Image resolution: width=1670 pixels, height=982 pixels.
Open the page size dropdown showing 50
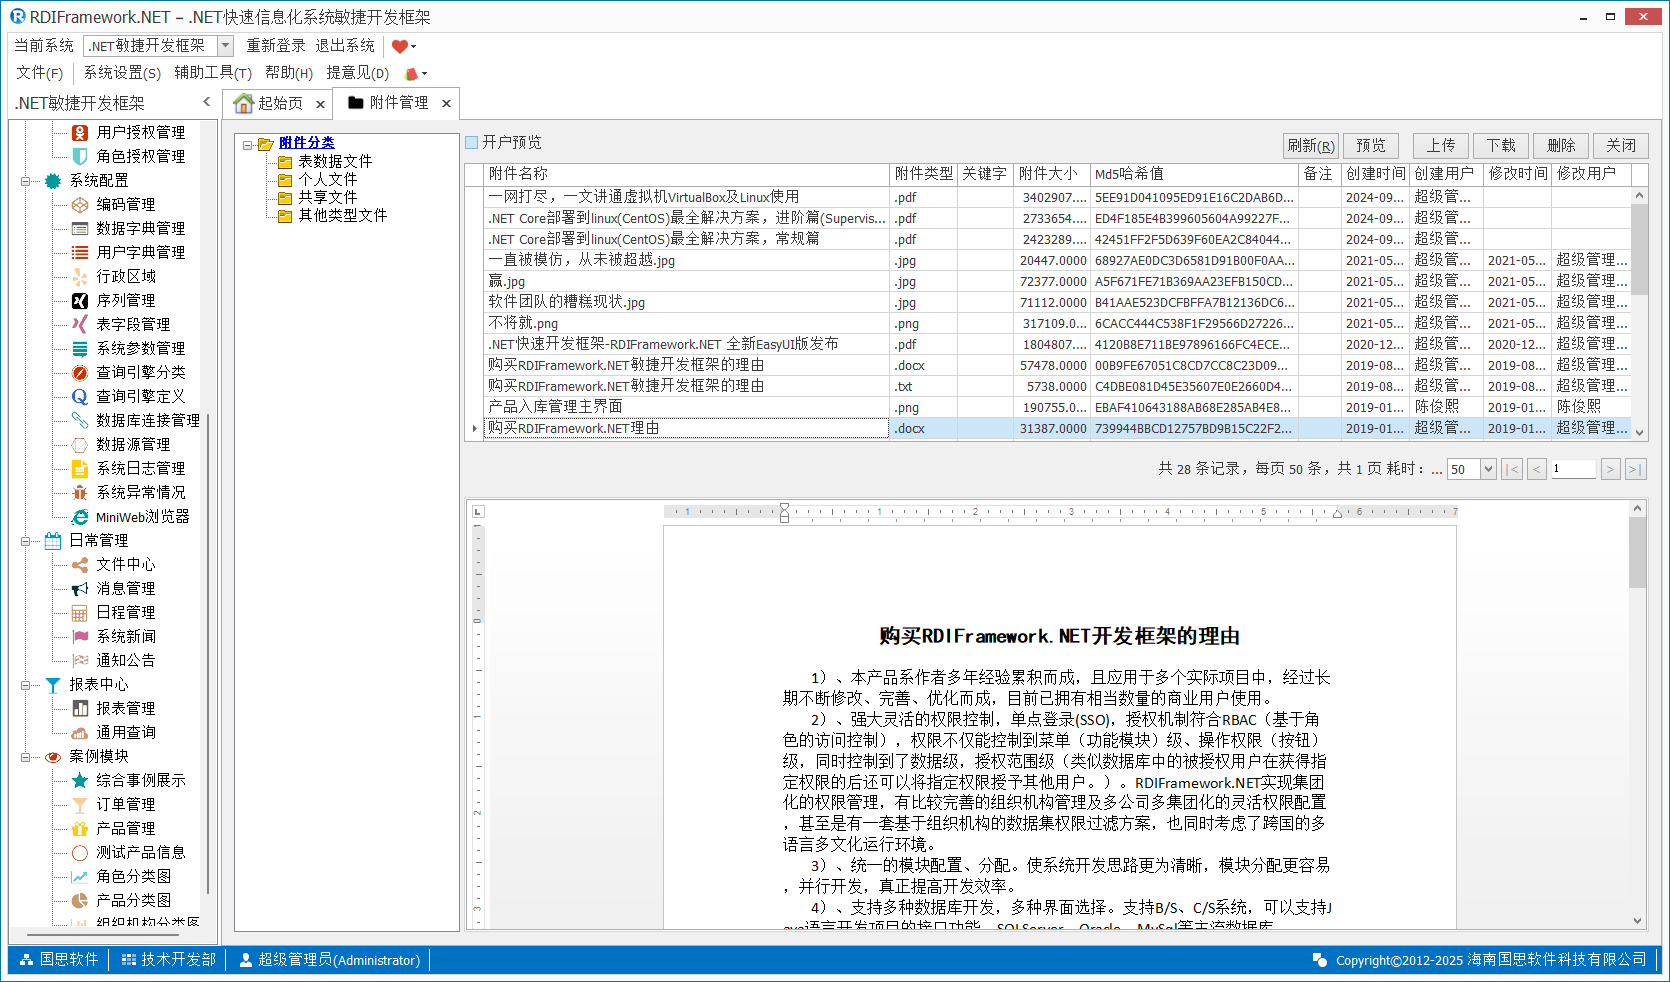pos(1488,469)
